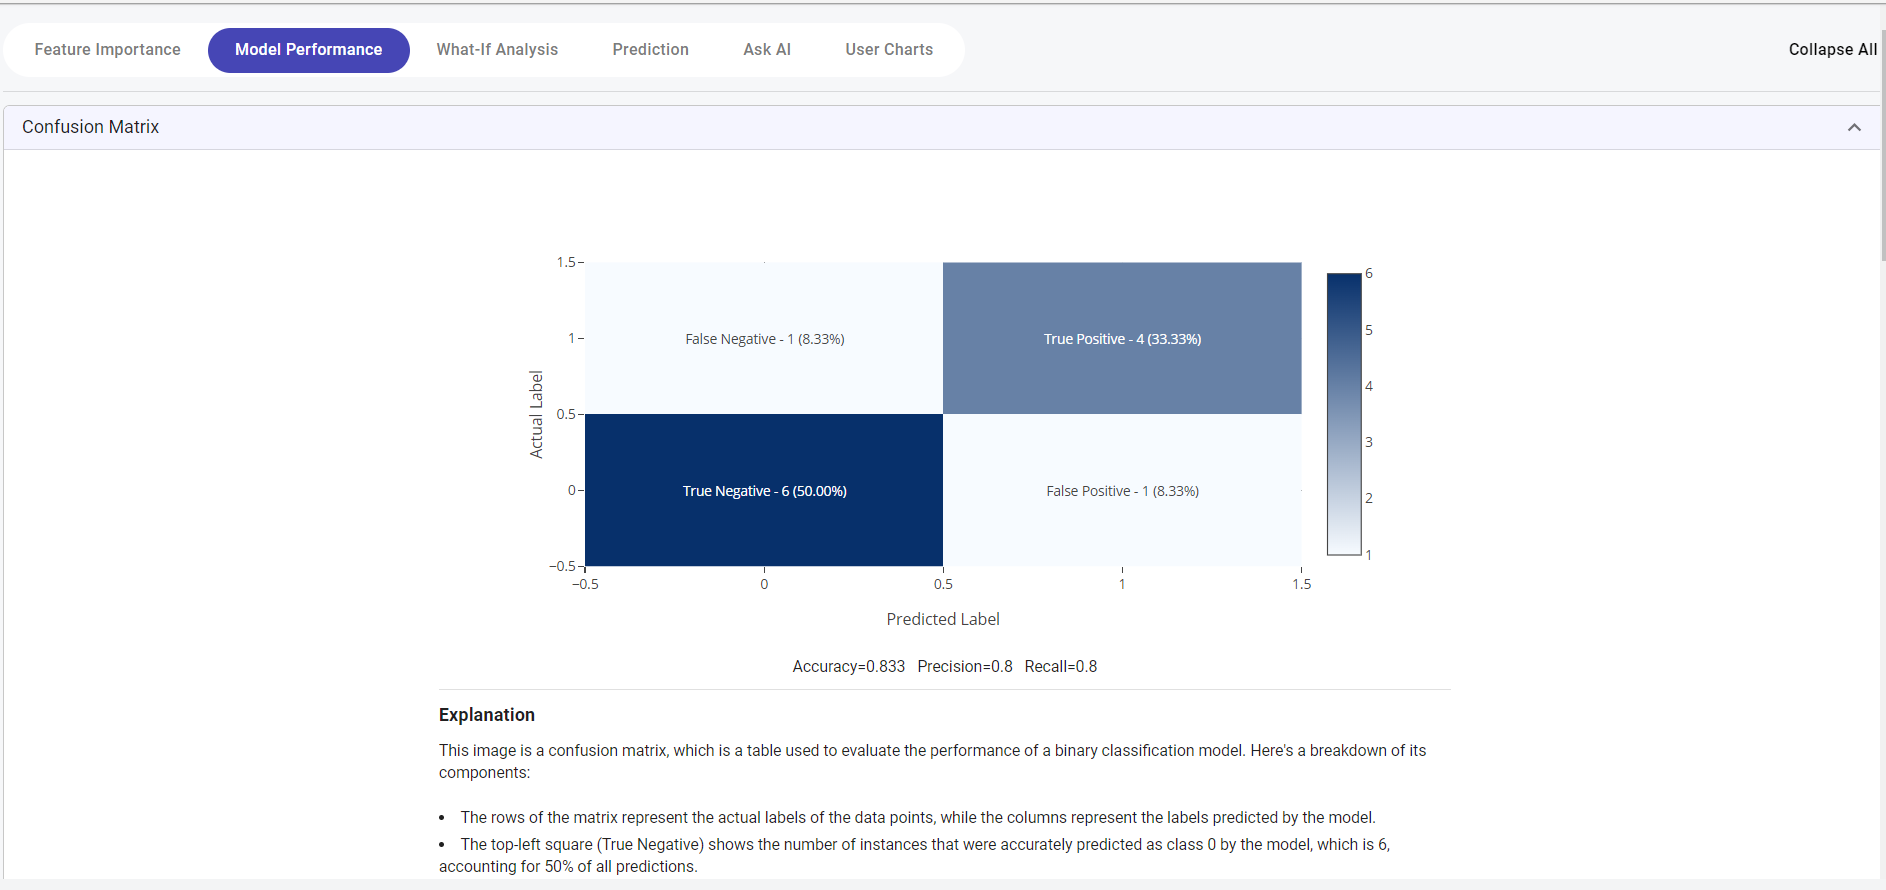Open the What-If Analysis tab
This screenshot has height=890, width=1886.
(x=497, y=50)
